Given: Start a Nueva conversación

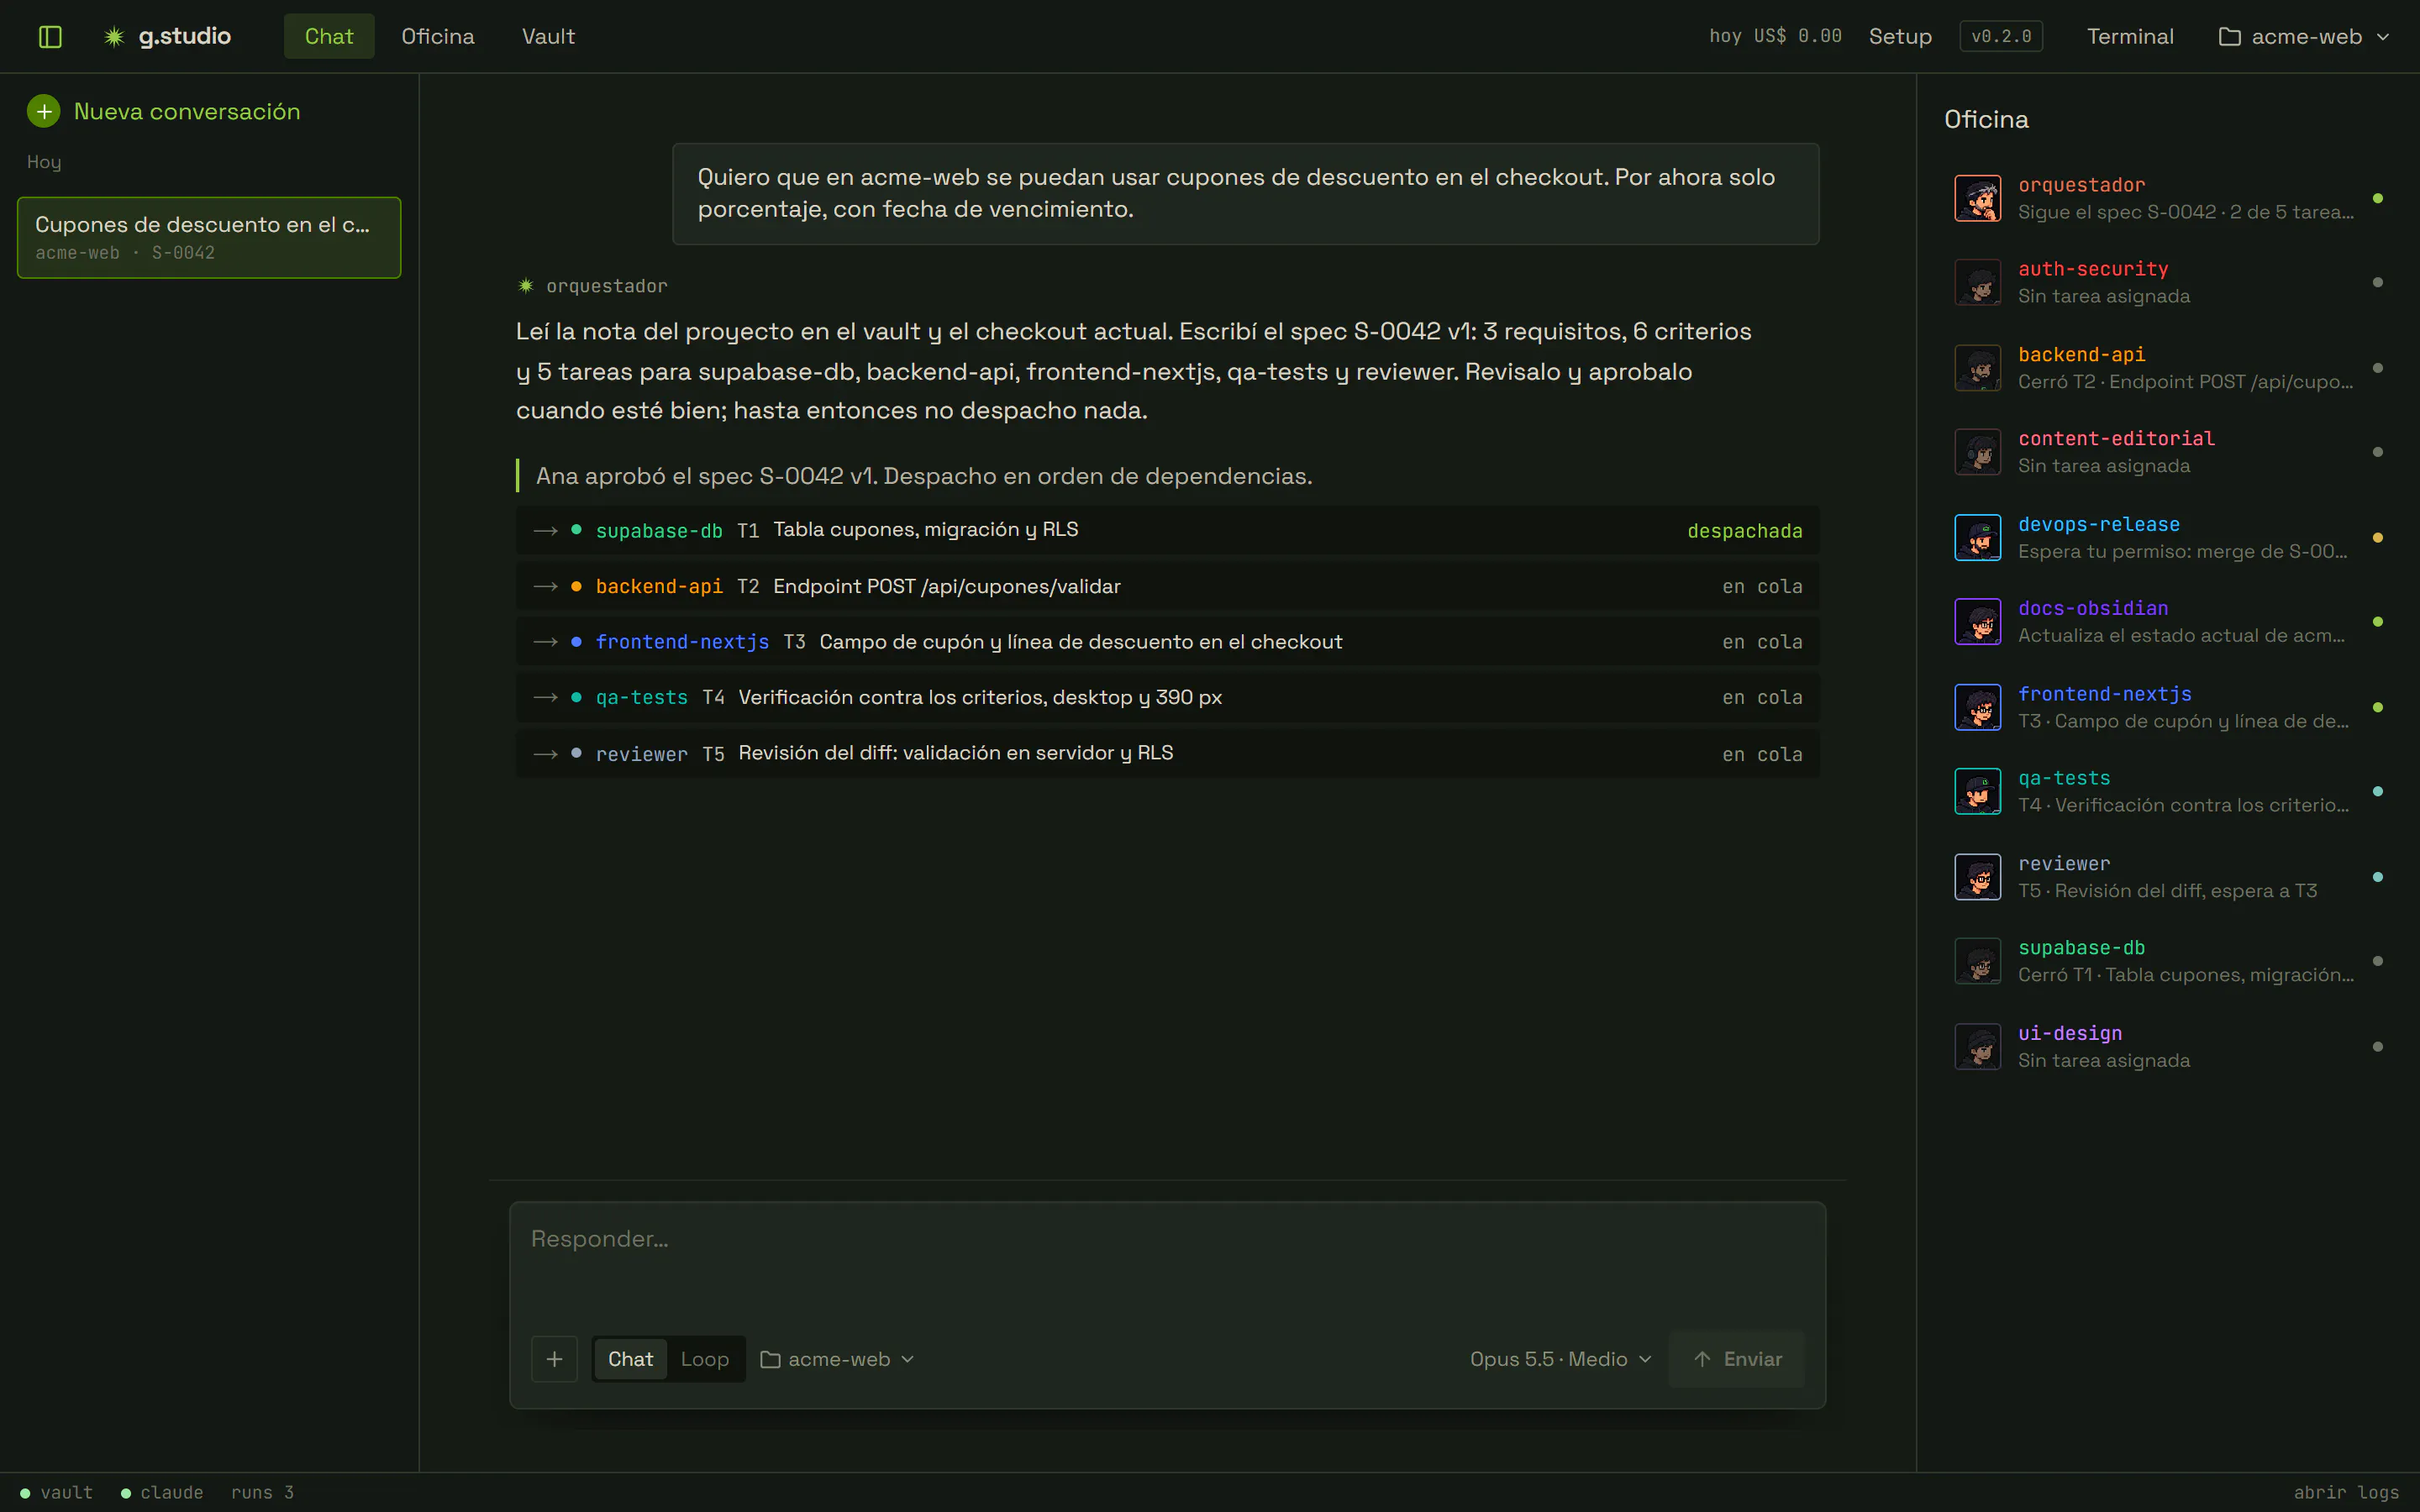Looking at the screenshot, I should 164,111.
